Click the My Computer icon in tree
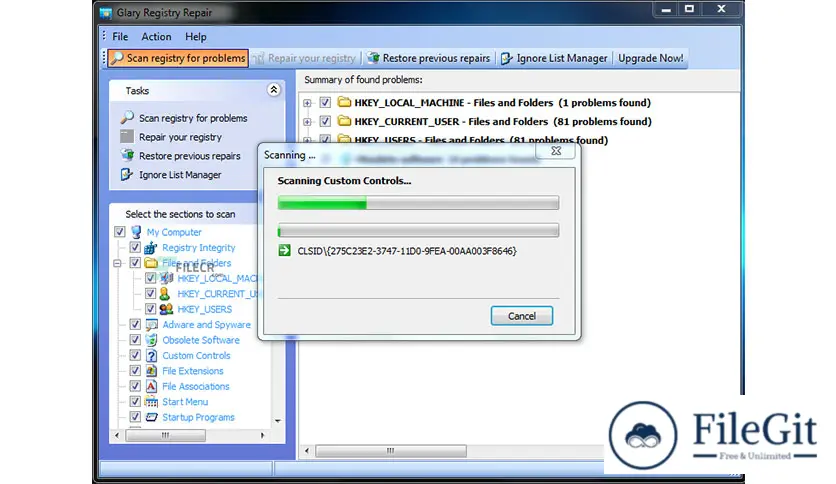This screenshot has width=836, height=484. 136,232
